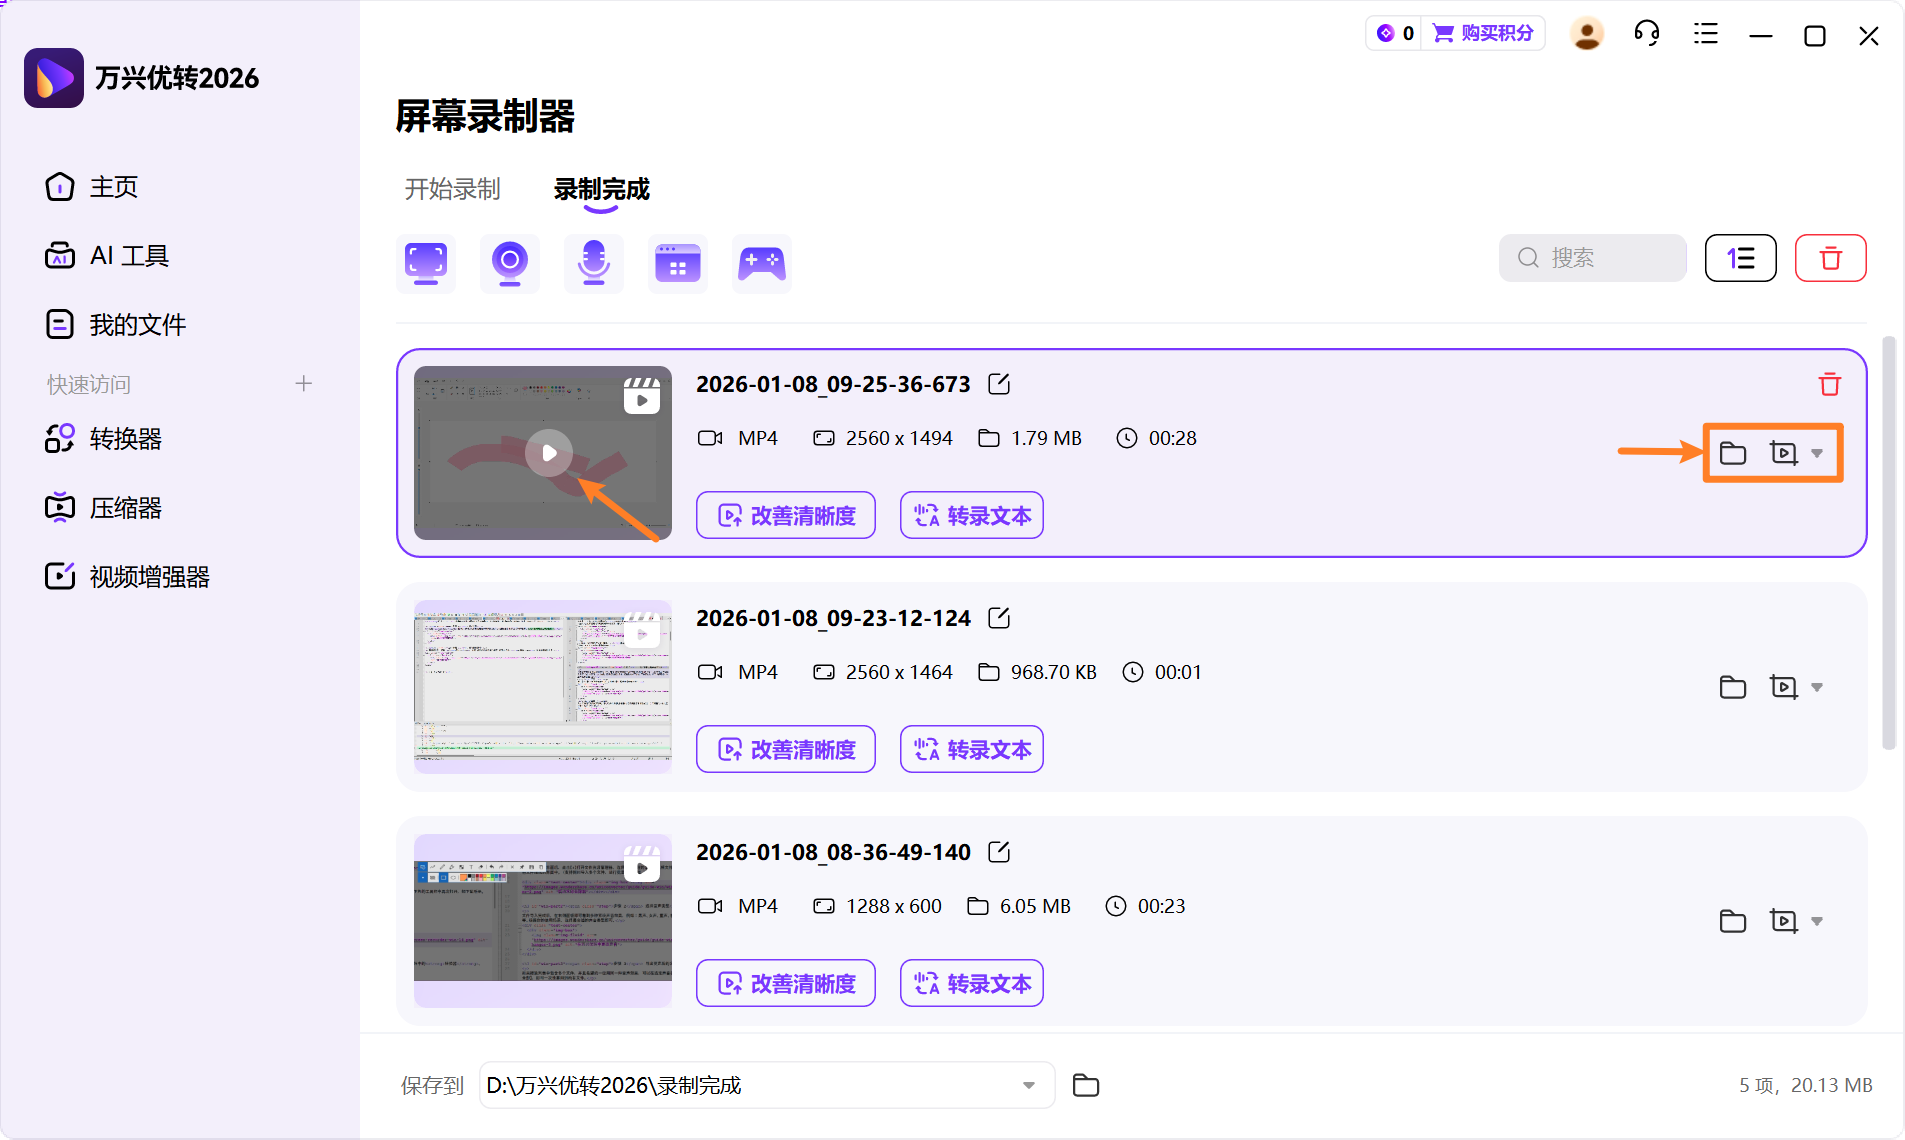This screenshot has width=1905, height=1140.
Task: Expand export options for 2026-01-08_08-36-49-140
Action: pyautogui.click(x=1817, y=921)
